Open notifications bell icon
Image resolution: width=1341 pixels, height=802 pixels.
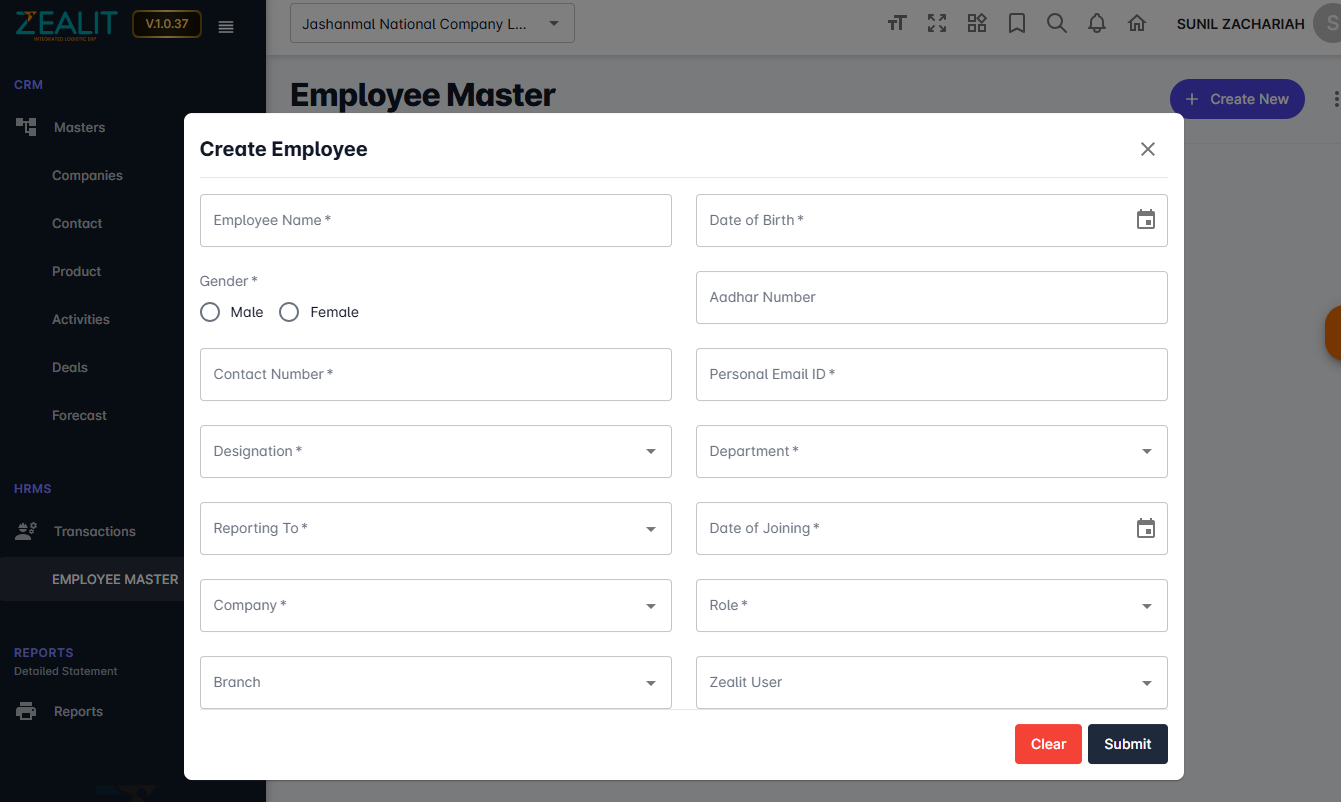[1097, 23]
